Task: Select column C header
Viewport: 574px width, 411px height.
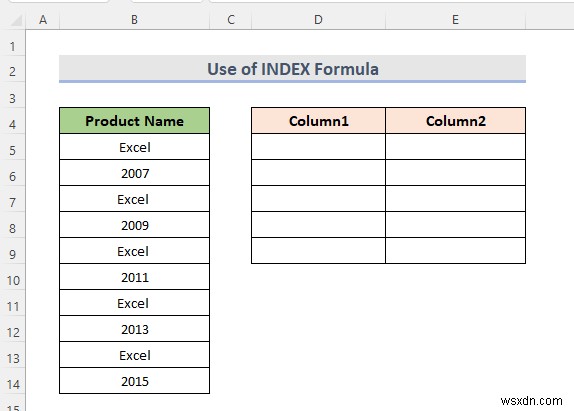Action: tap(231, 20)
